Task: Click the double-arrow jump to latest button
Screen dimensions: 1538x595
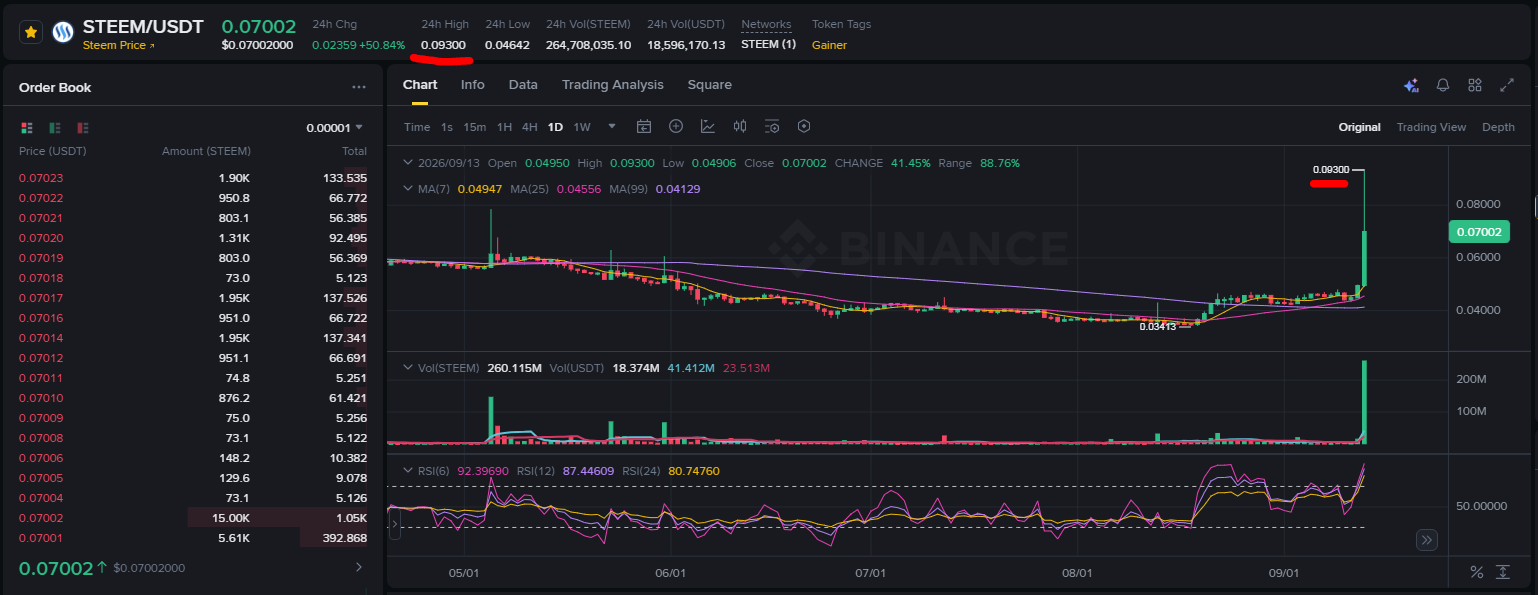Action: click(1427, 540)
